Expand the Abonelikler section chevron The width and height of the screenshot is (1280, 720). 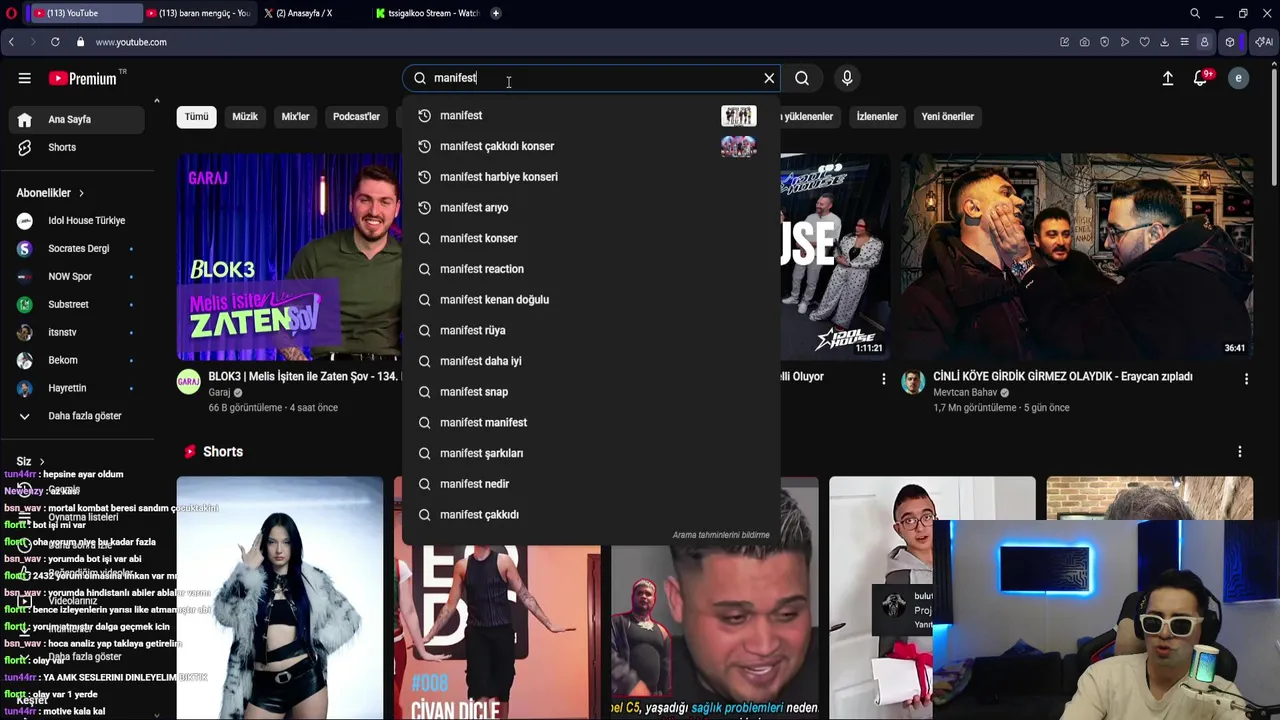point(81,193)
